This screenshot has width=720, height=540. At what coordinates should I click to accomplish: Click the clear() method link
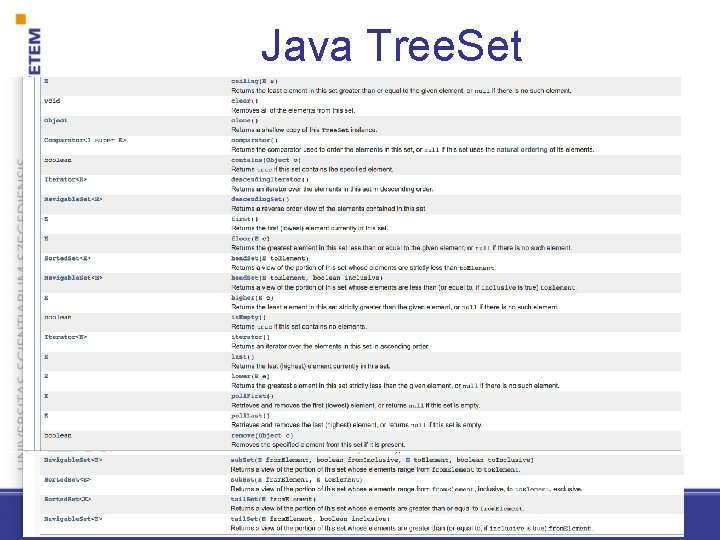(244, 101)
